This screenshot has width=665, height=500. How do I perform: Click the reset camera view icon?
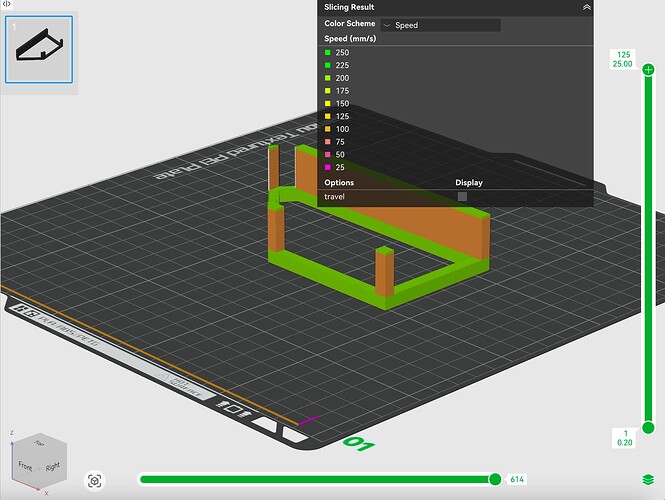95,481
